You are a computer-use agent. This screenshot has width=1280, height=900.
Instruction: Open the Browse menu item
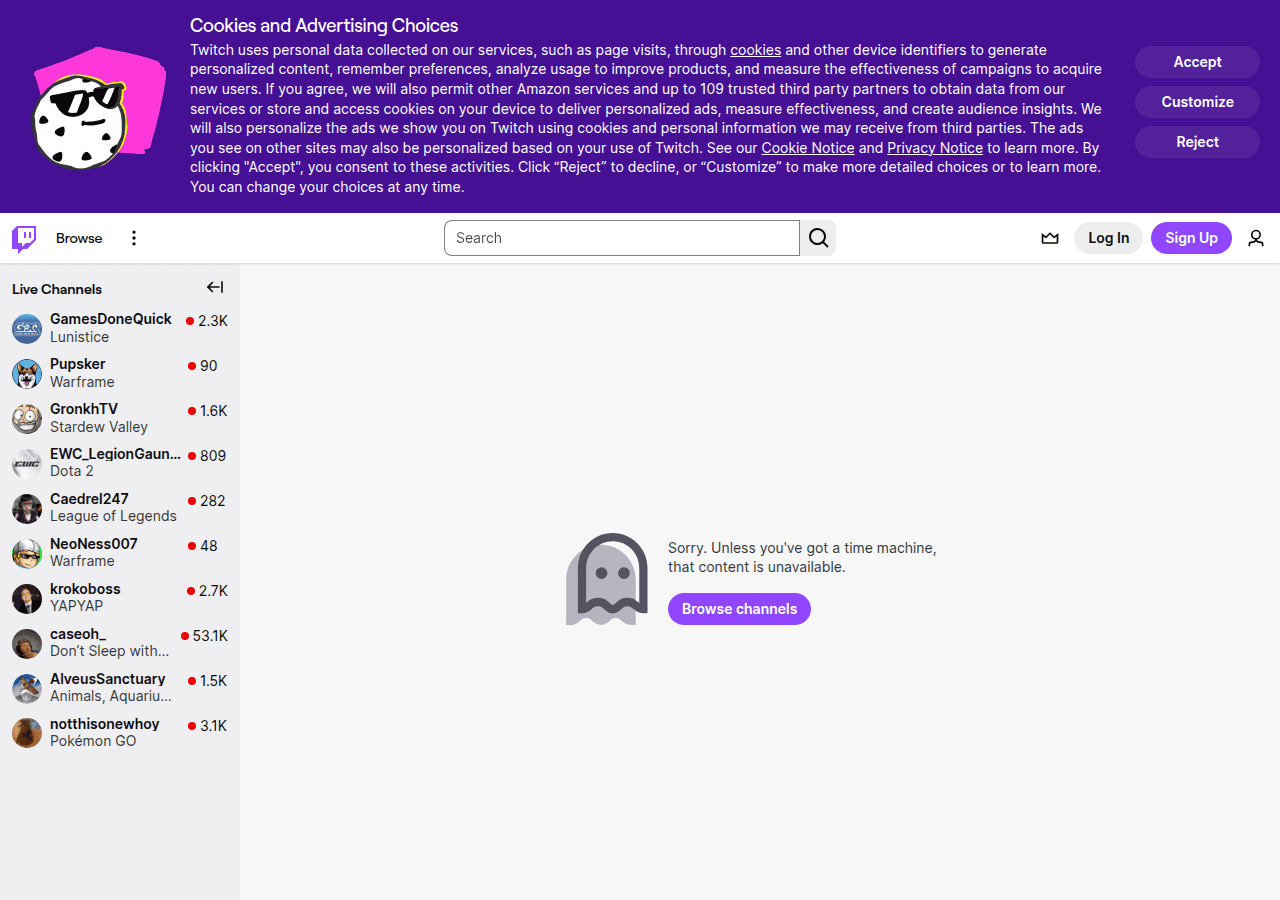tap(79, 238)
